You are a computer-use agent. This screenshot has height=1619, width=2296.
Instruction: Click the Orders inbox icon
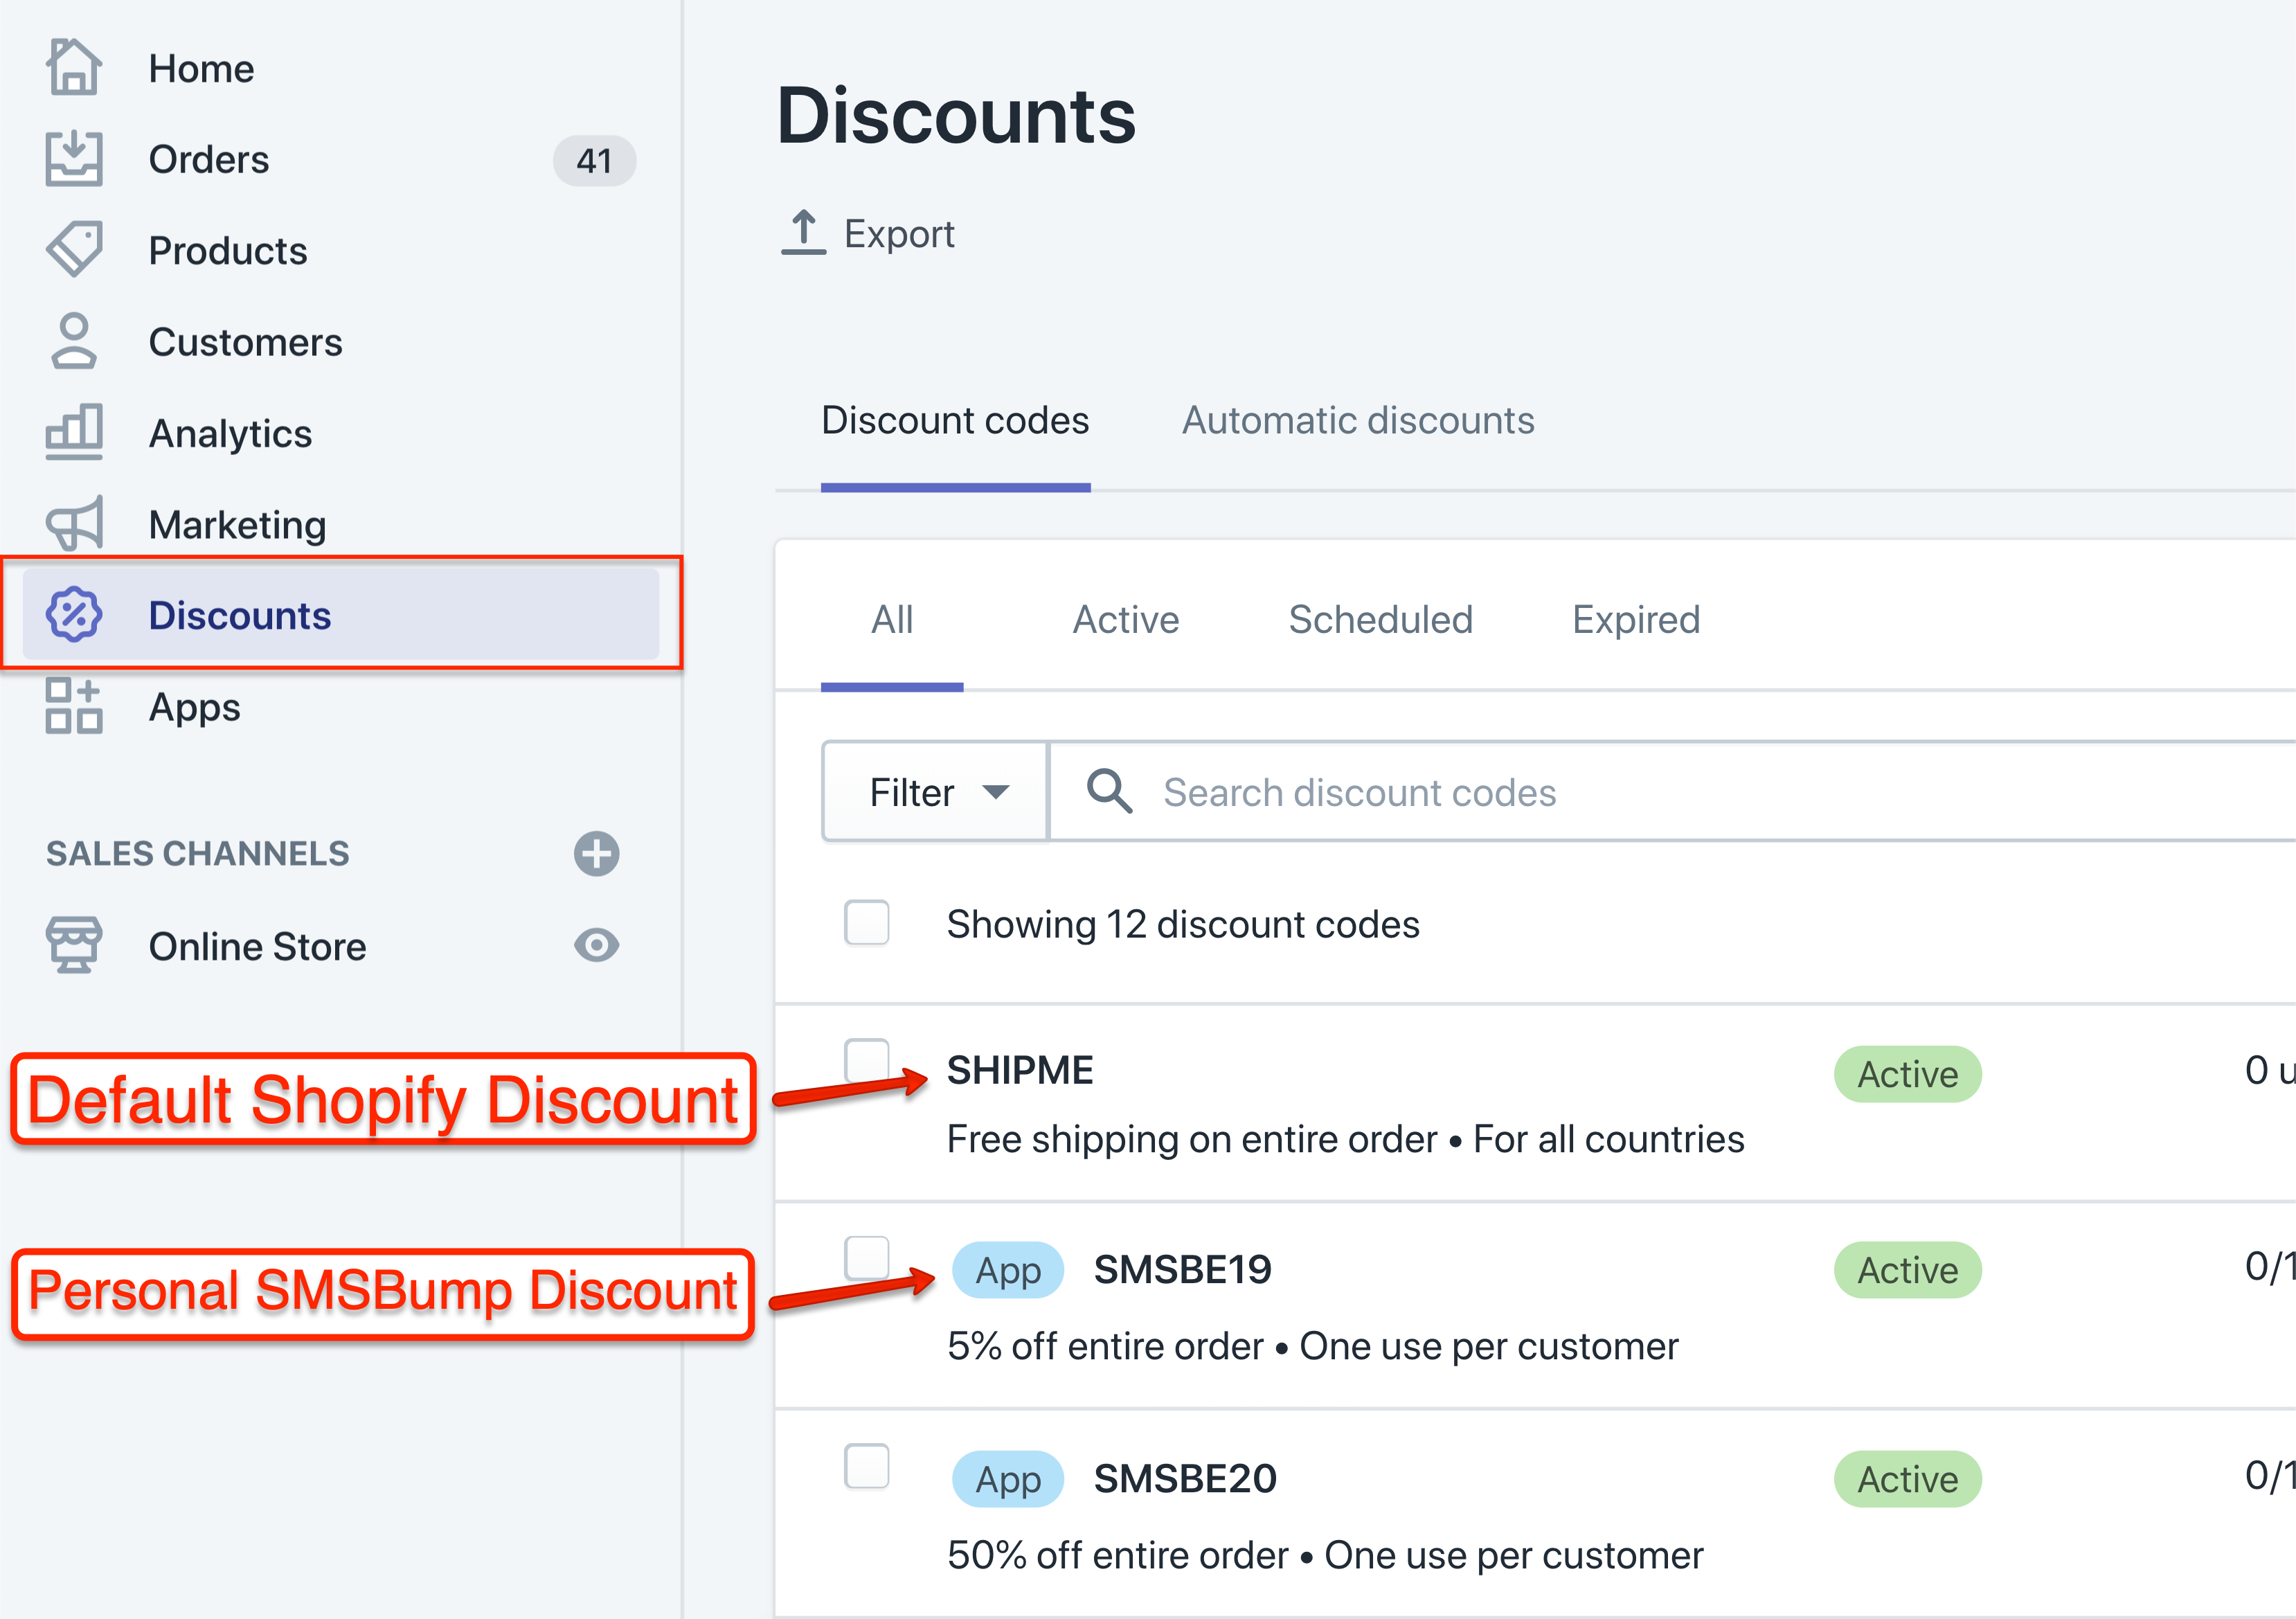pos(74,159)
